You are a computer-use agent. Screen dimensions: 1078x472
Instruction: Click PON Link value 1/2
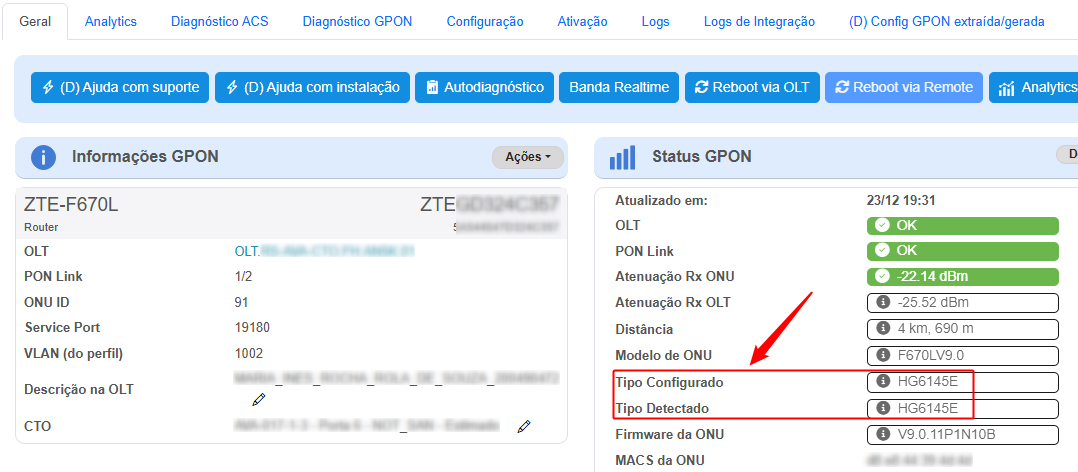[x=243, y=277]
